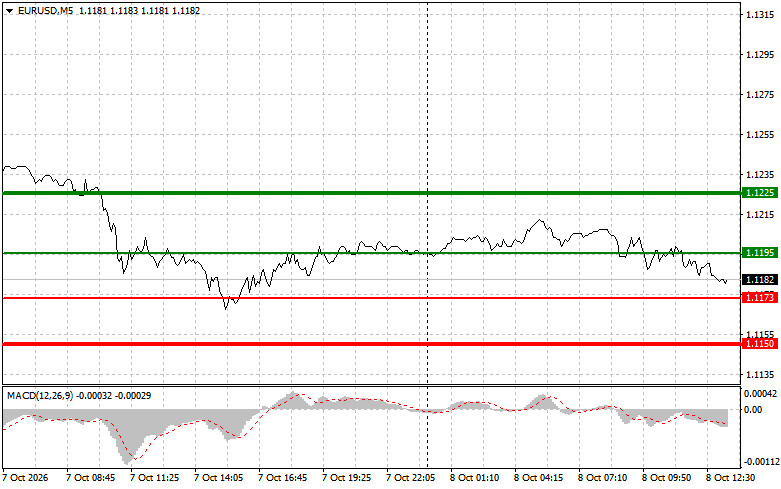
Task: Select the 8 Oct 12:30 time axis label
Action: pyautogui.click(x=731, y=478)
